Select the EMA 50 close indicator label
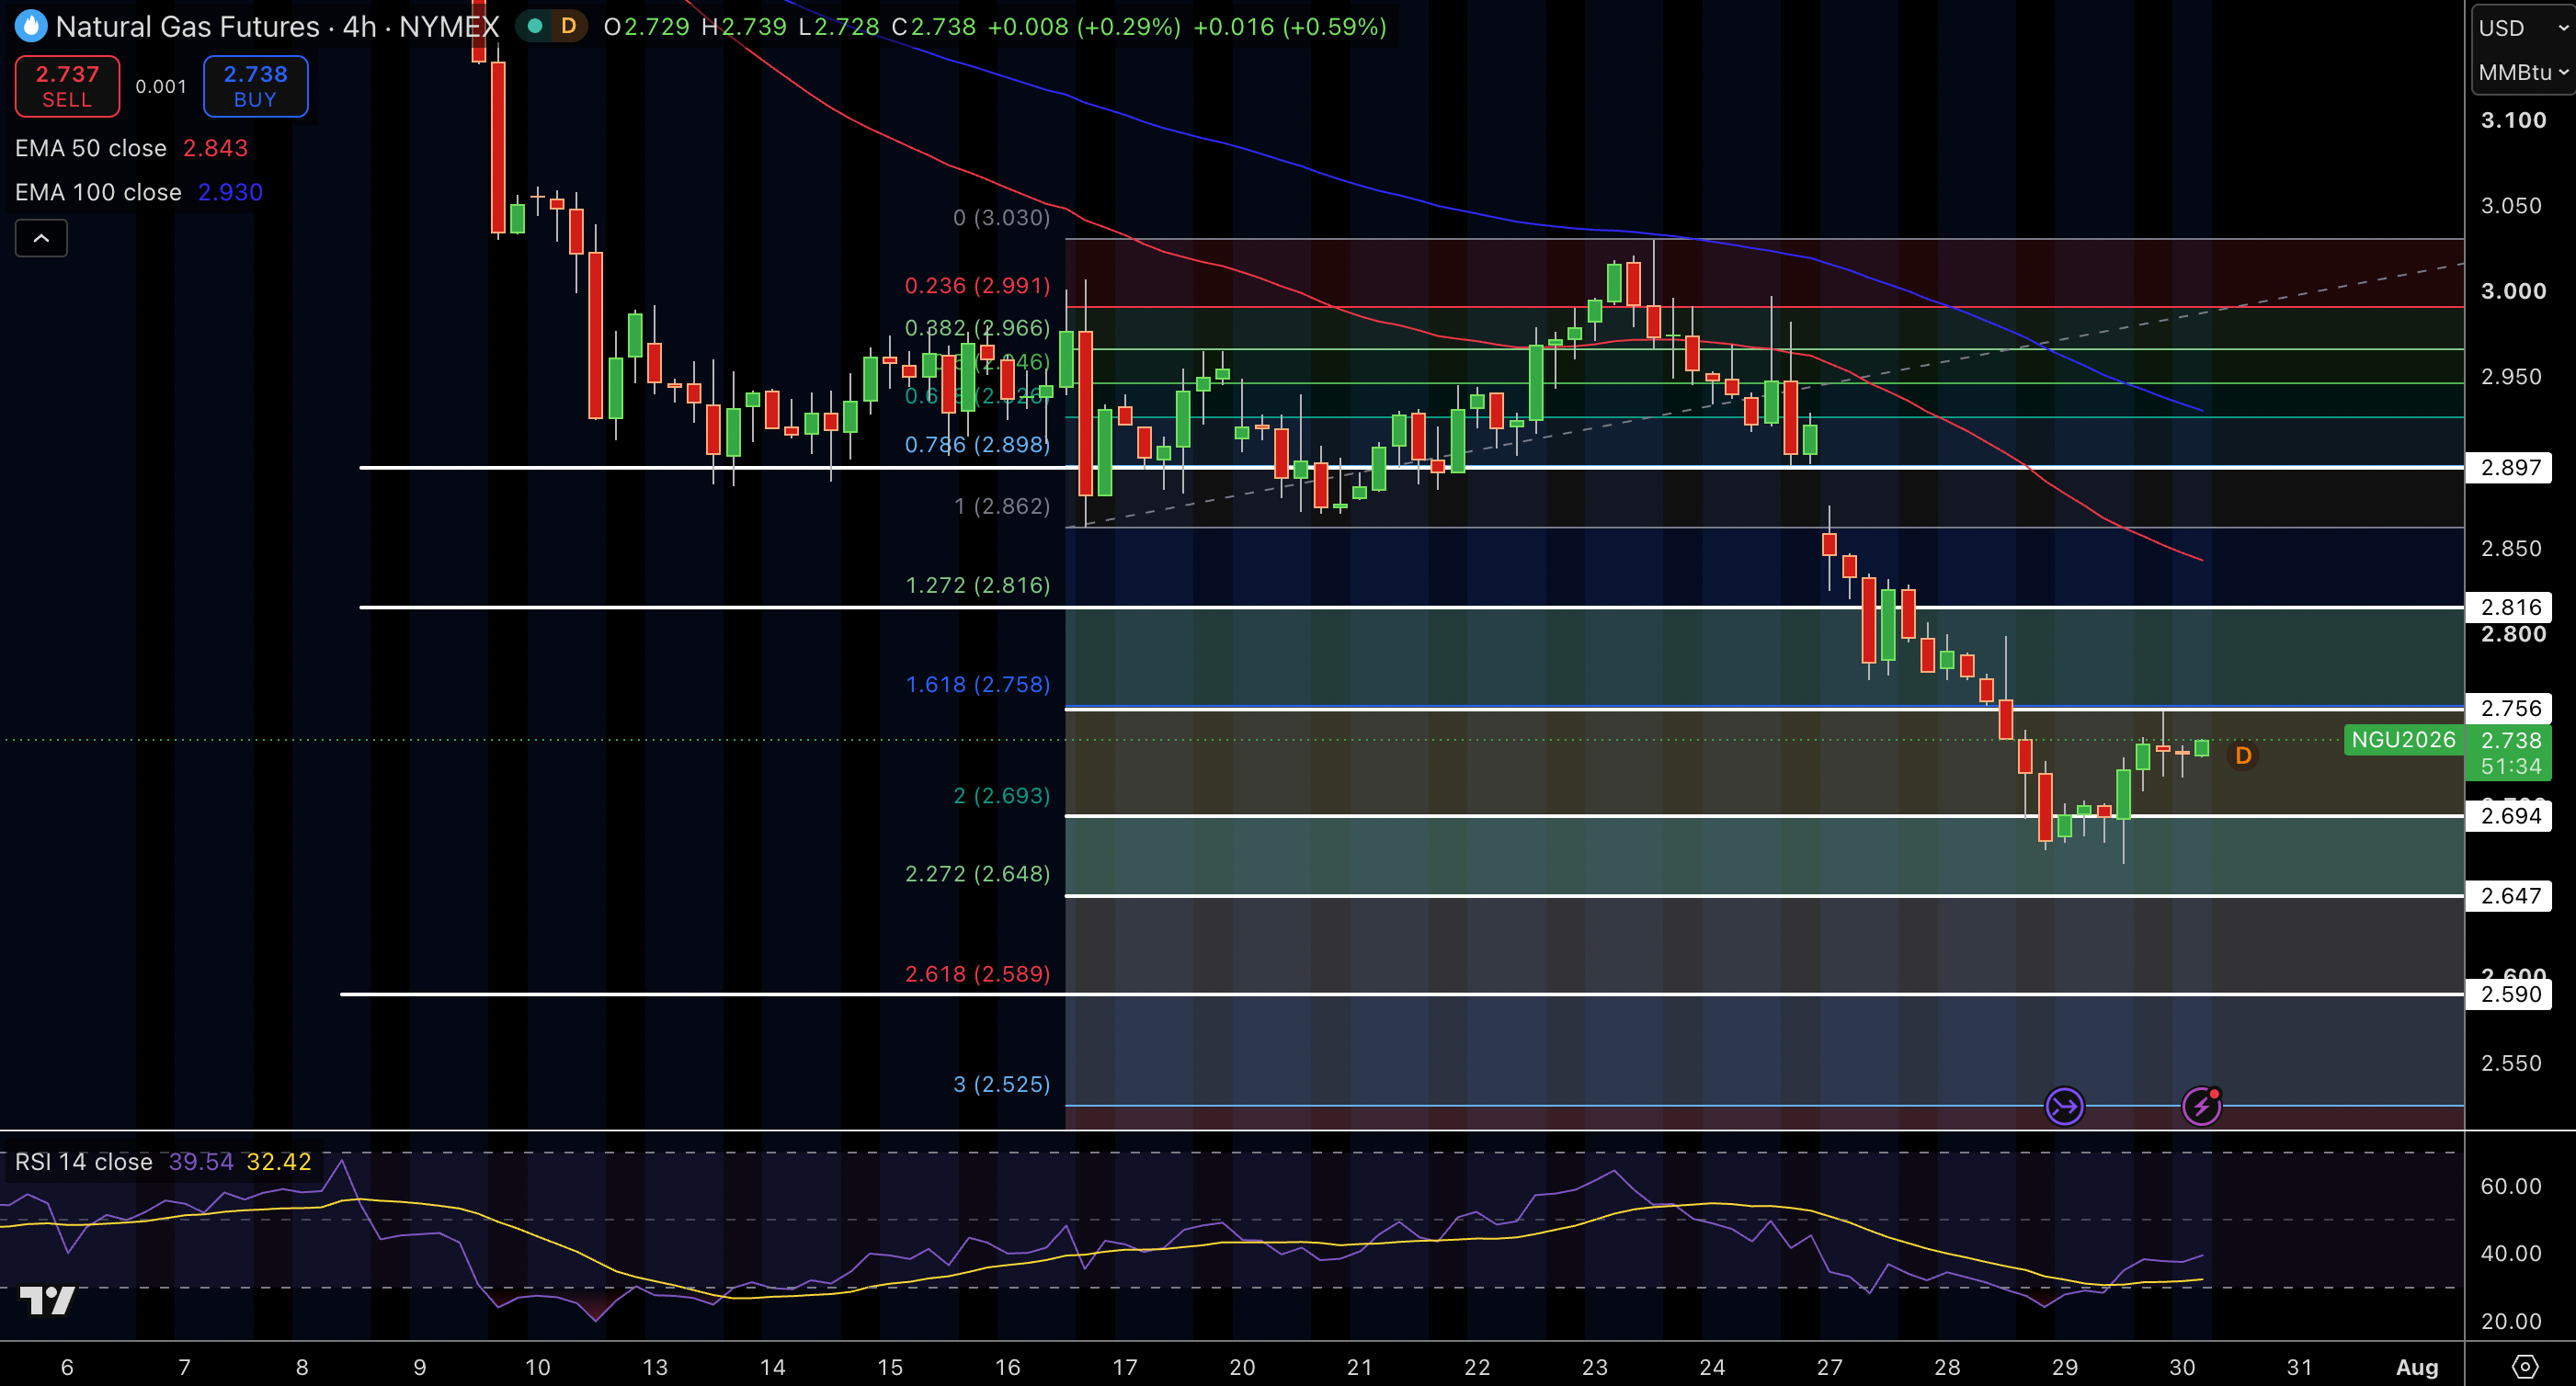The width and height of the screenshot is (2576, 1386). pos(91,148)
